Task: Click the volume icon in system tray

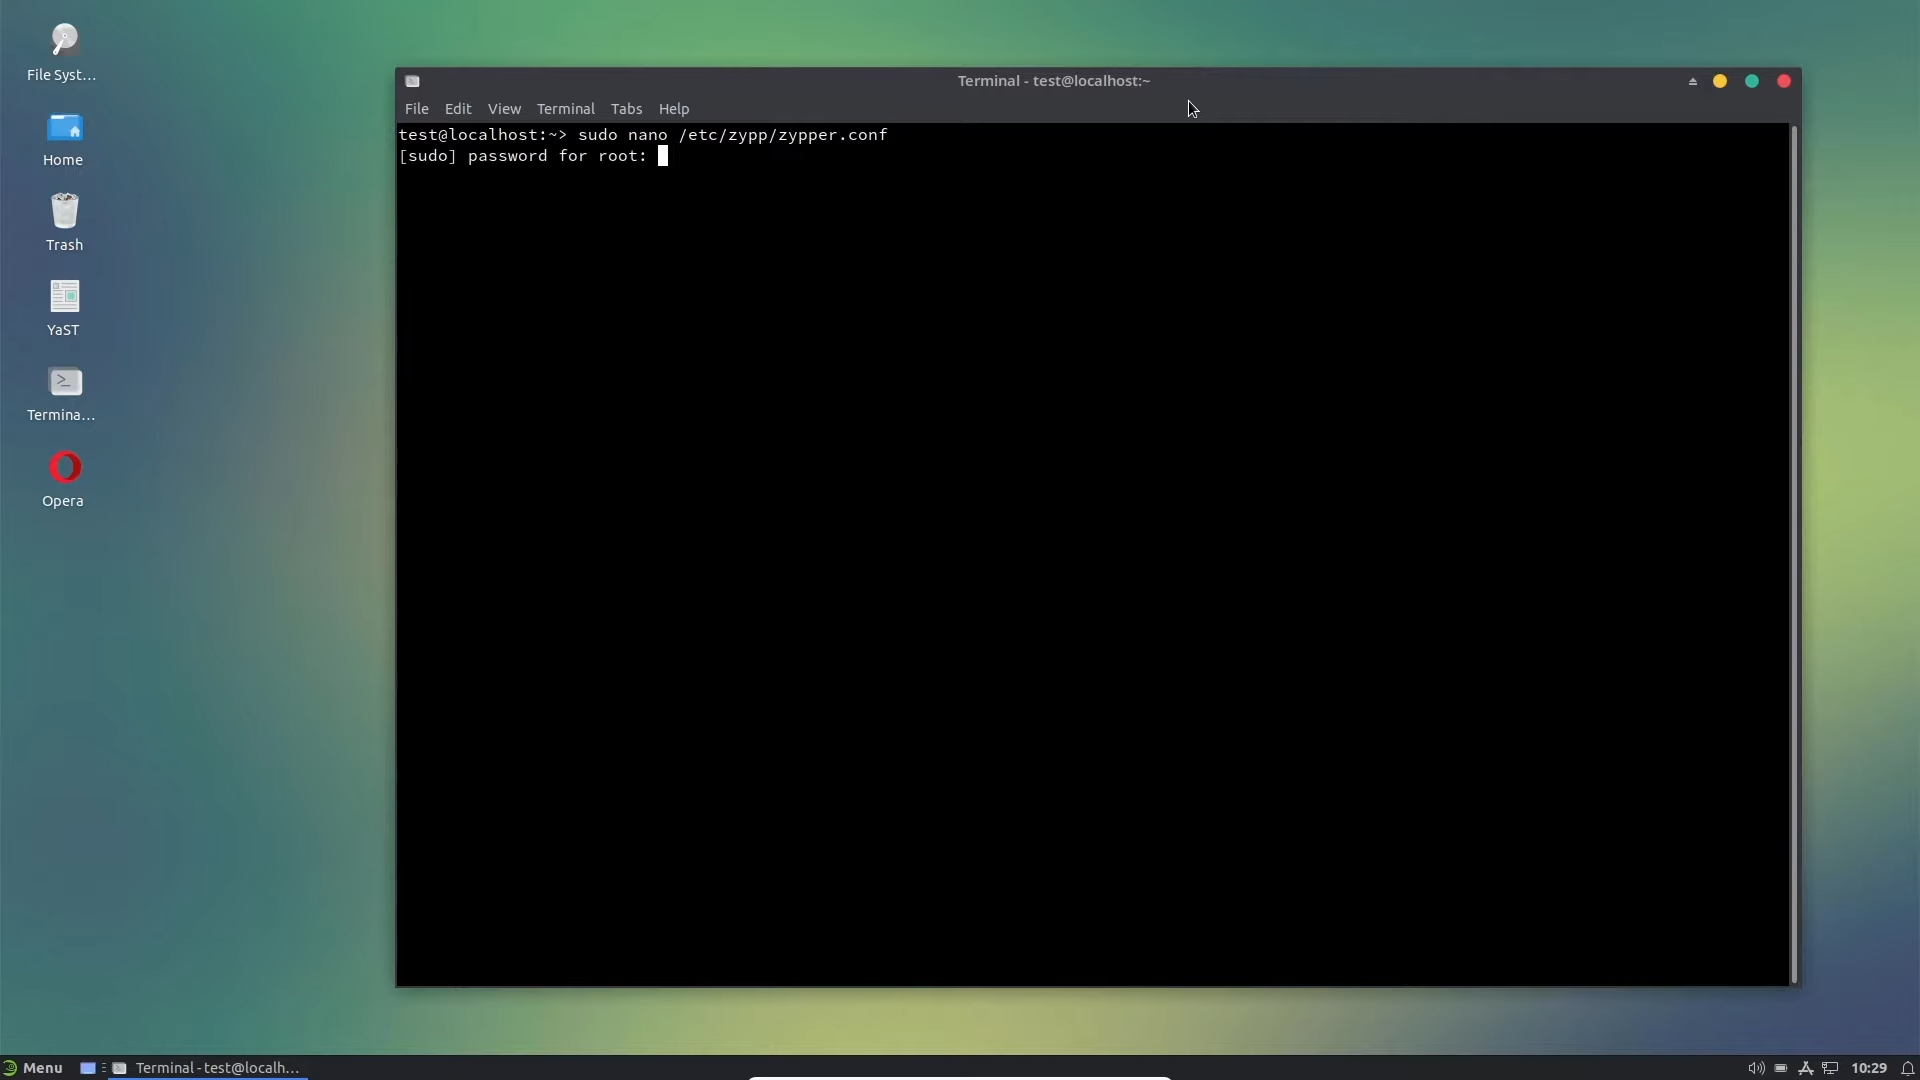Action: click(1757, 1068)
